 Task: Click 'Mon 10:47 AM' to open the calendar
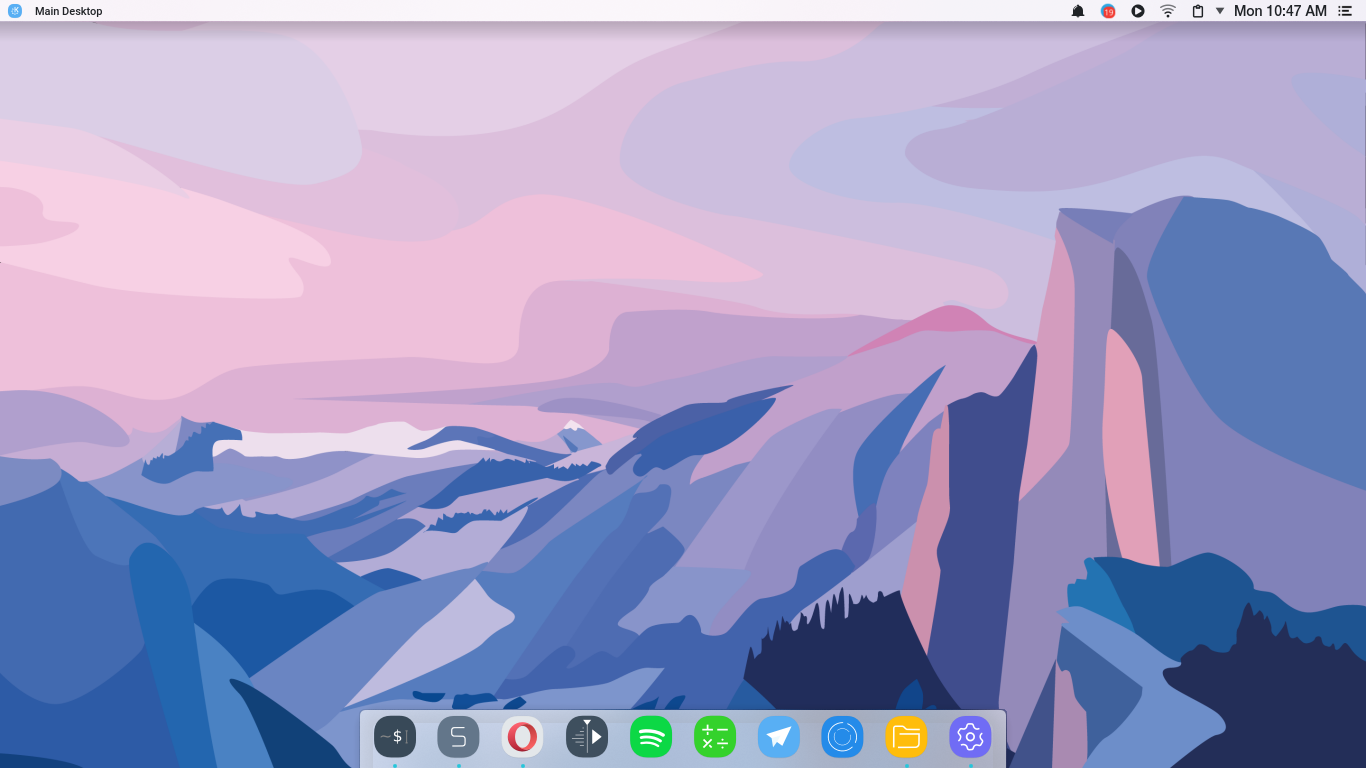1283,11
